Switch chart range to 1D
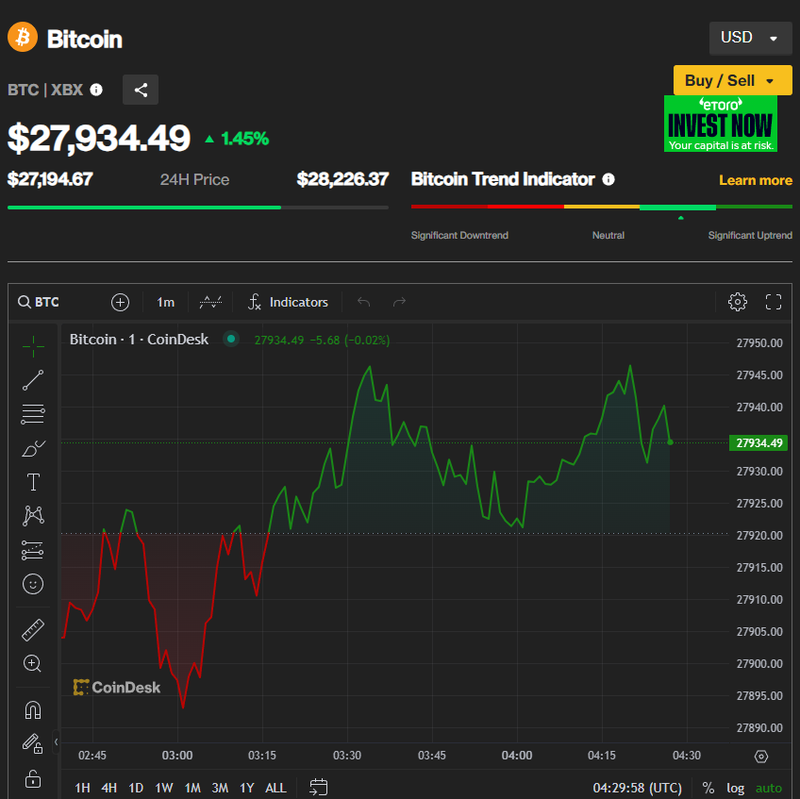This screenshot has height=799, width=800. click(136, 788)
